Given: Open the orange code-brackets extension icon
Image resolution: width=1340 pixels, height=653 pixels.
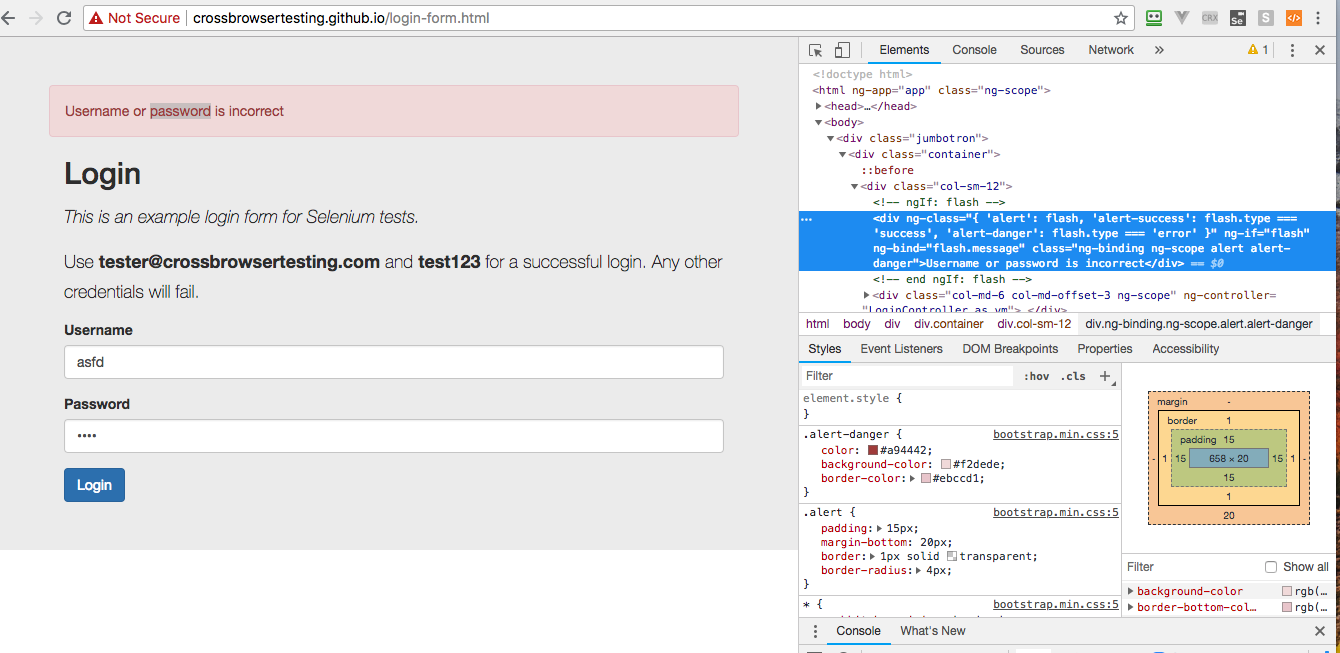Looking at the screenshot, I should click(1294, 18).
